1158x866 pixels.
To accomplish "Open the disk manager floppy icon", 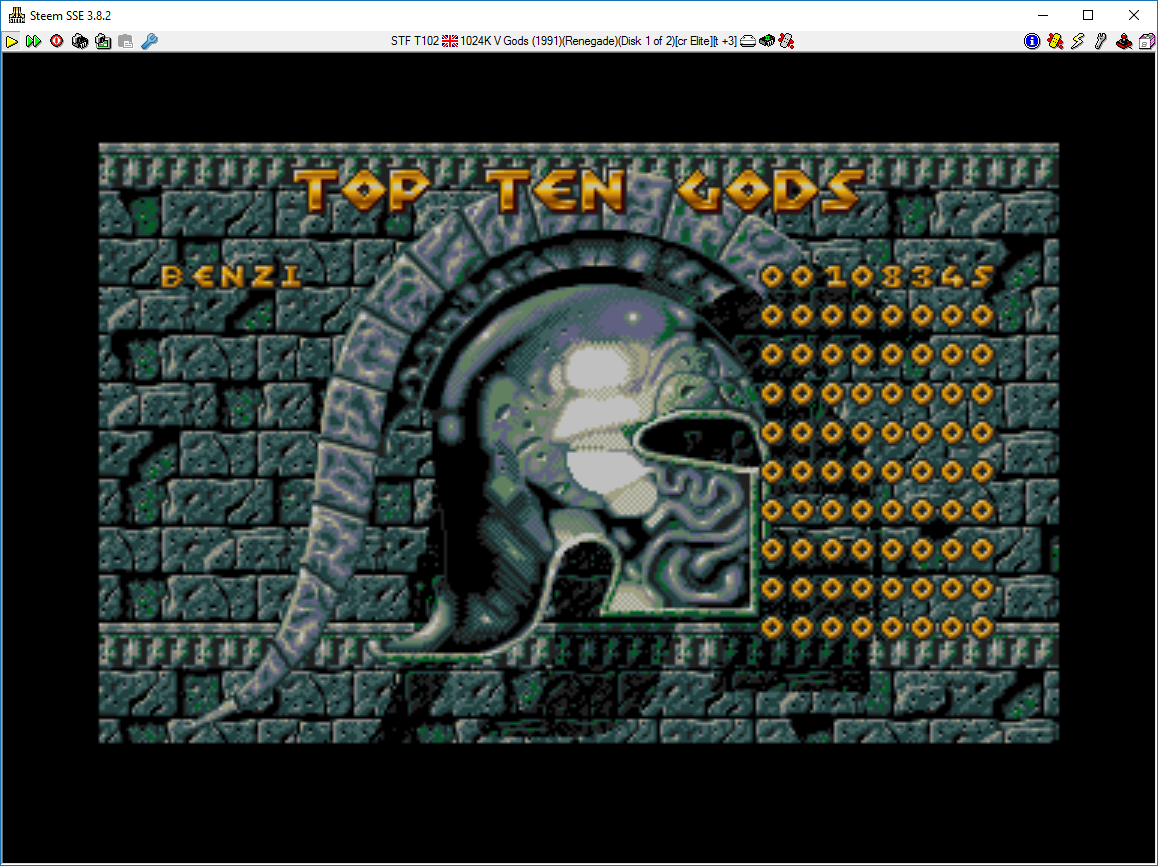I will tap(1146, 41).
